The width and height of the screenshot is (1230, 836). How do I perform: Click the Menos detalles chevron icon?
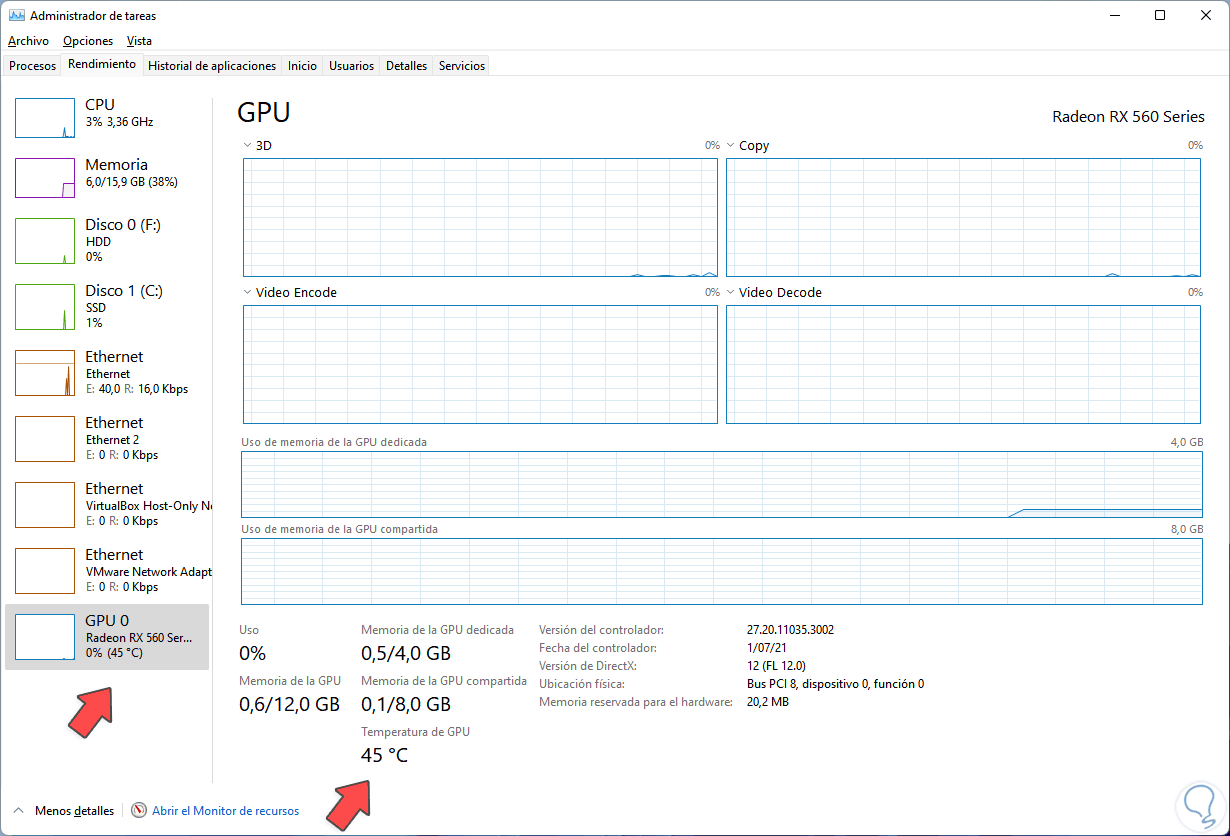(x=18, y=810)
